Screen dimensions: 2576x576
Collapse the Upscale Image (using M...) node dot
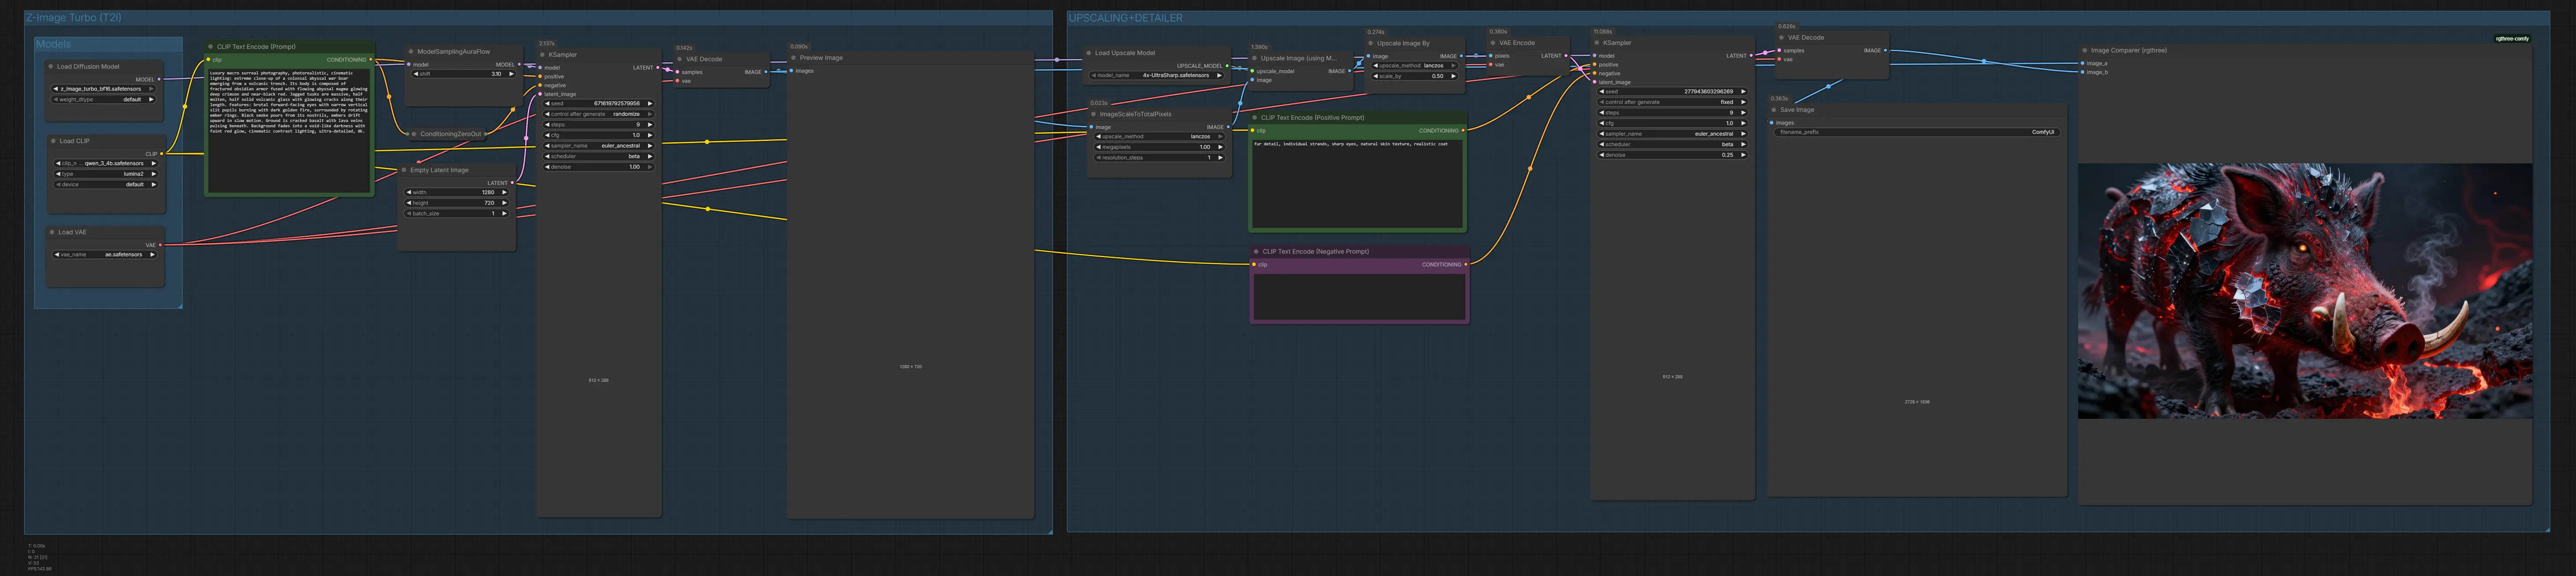coord(1254,58)
